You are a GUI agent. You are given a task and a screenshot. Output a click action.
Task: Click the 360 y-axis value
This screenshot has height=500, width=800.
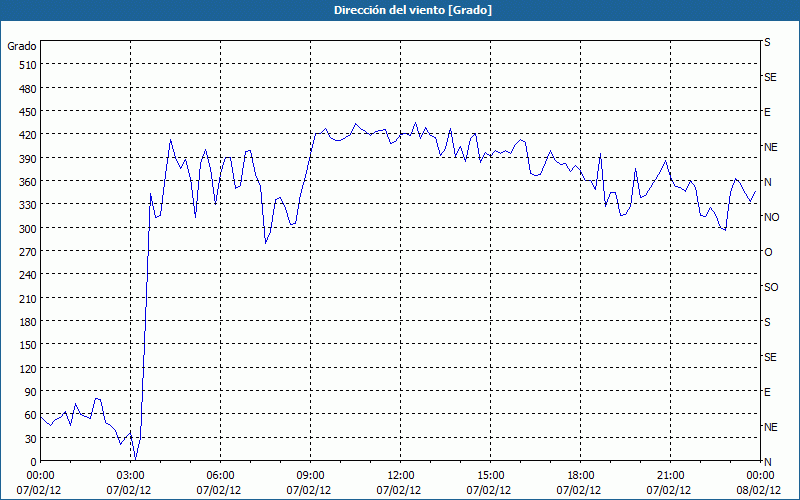coord(28,182)
